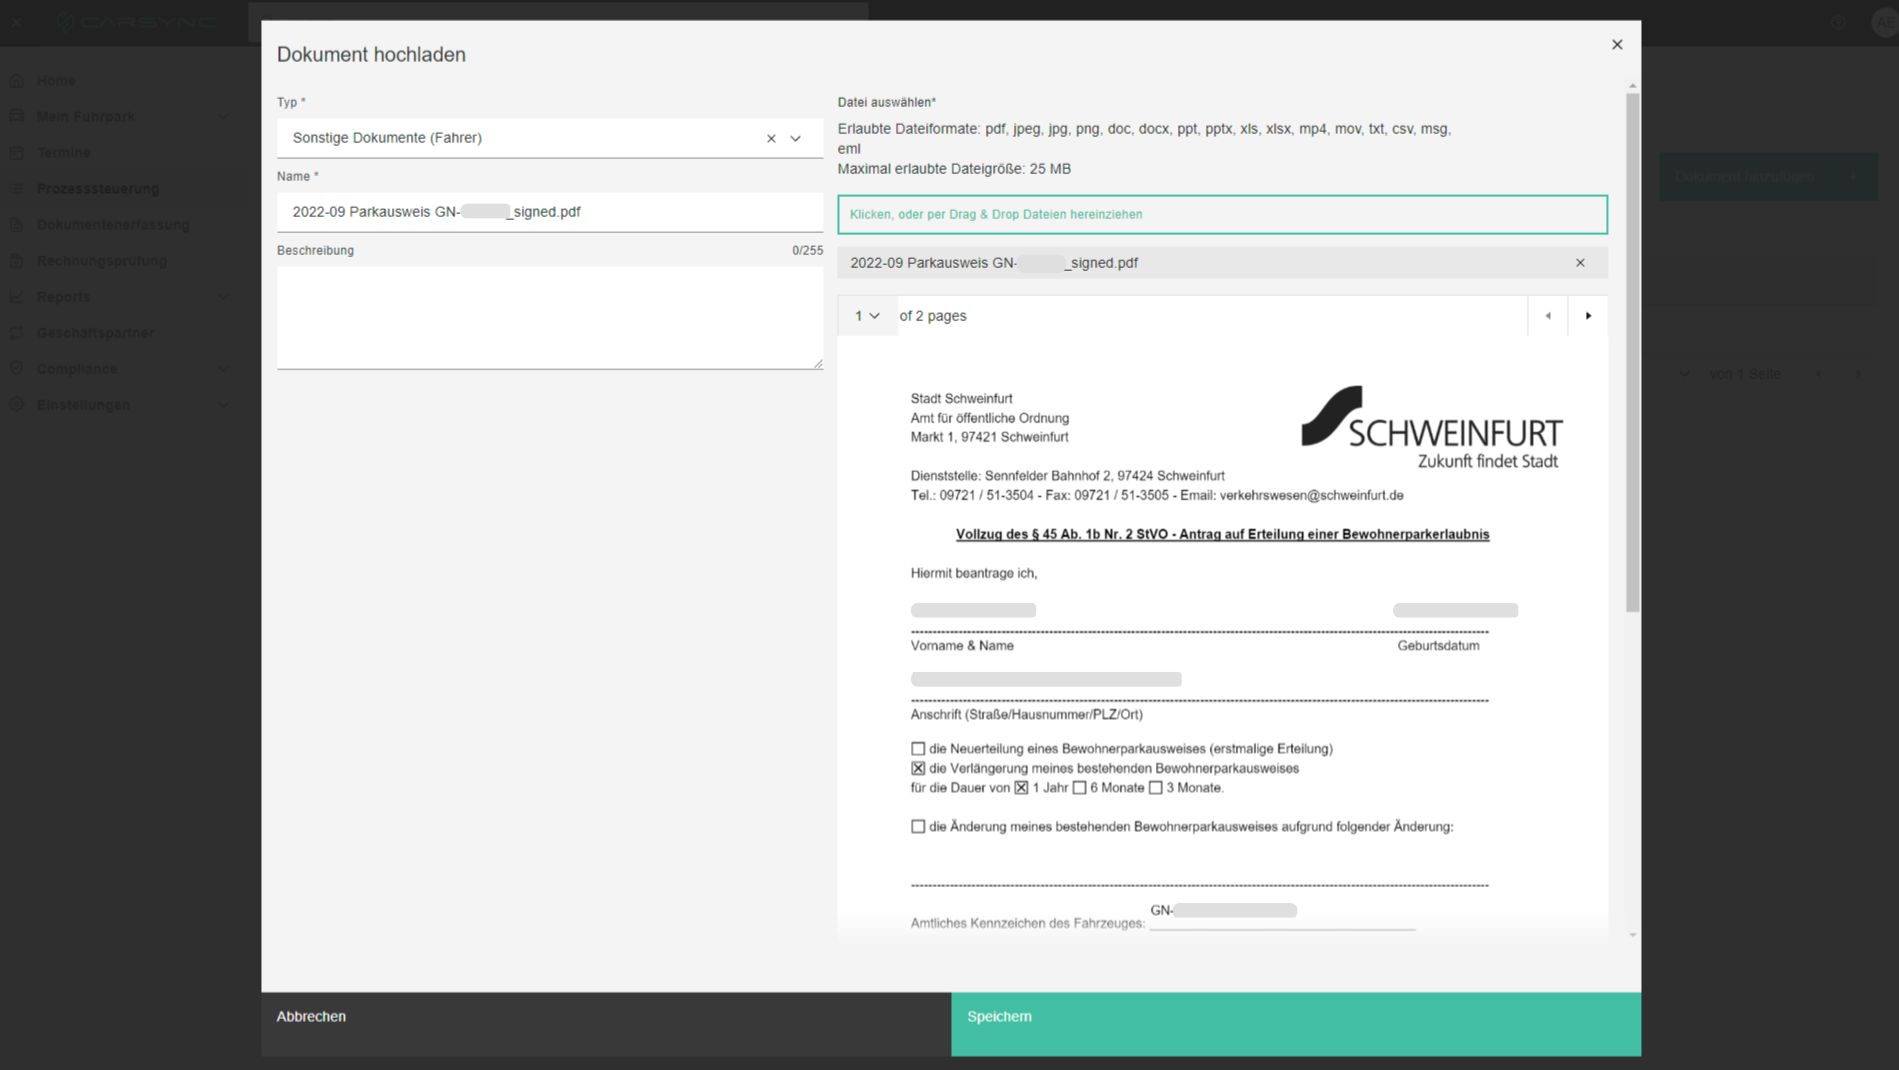Screen dimensions: 1899x1070
Task: Toggle Änderung meines bestehenden Bewohnerparkausweises checkbox
Action: pos(918,826)
